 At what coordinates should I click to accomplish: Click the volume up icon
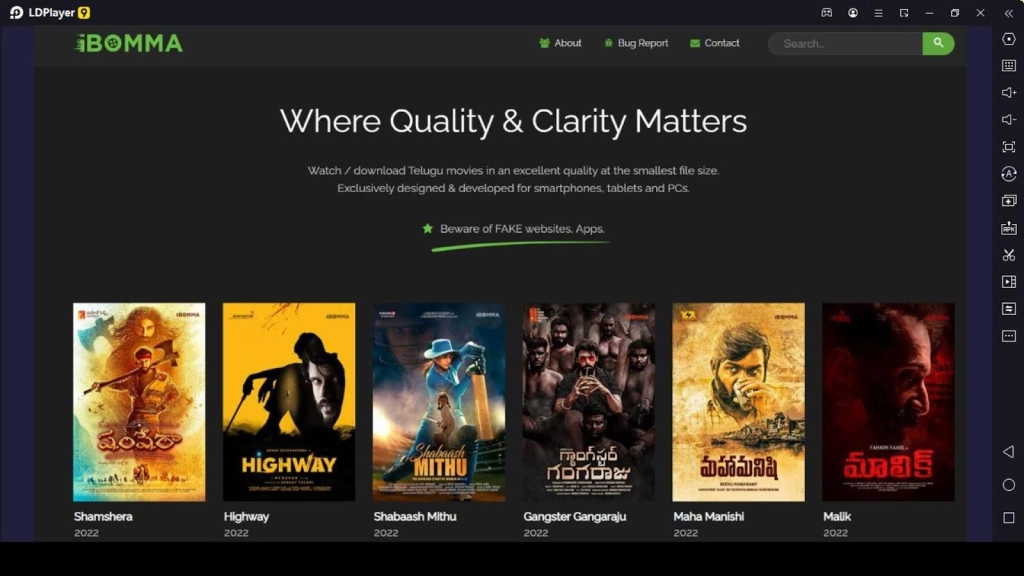(1009, 93)
